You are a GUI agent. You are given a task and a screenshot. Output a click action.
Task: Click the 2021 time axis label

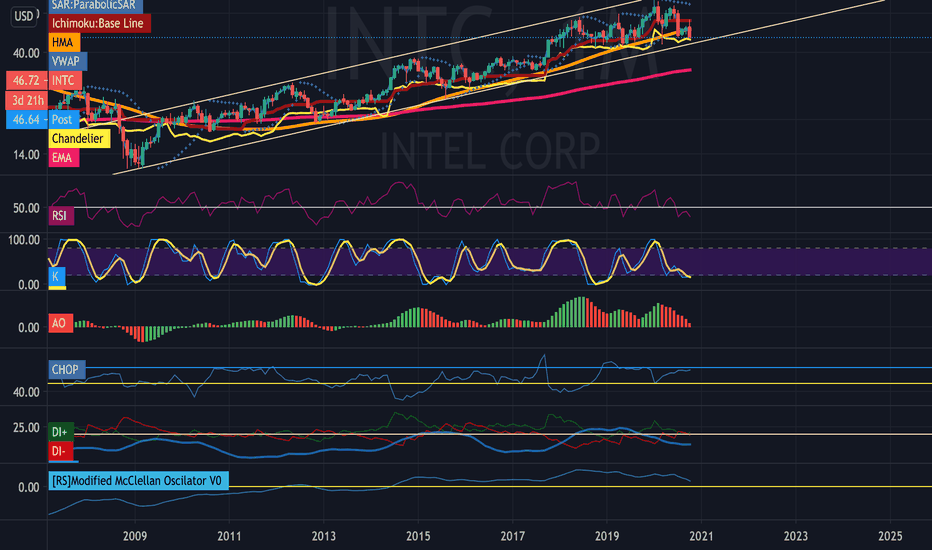coord(701,536)
